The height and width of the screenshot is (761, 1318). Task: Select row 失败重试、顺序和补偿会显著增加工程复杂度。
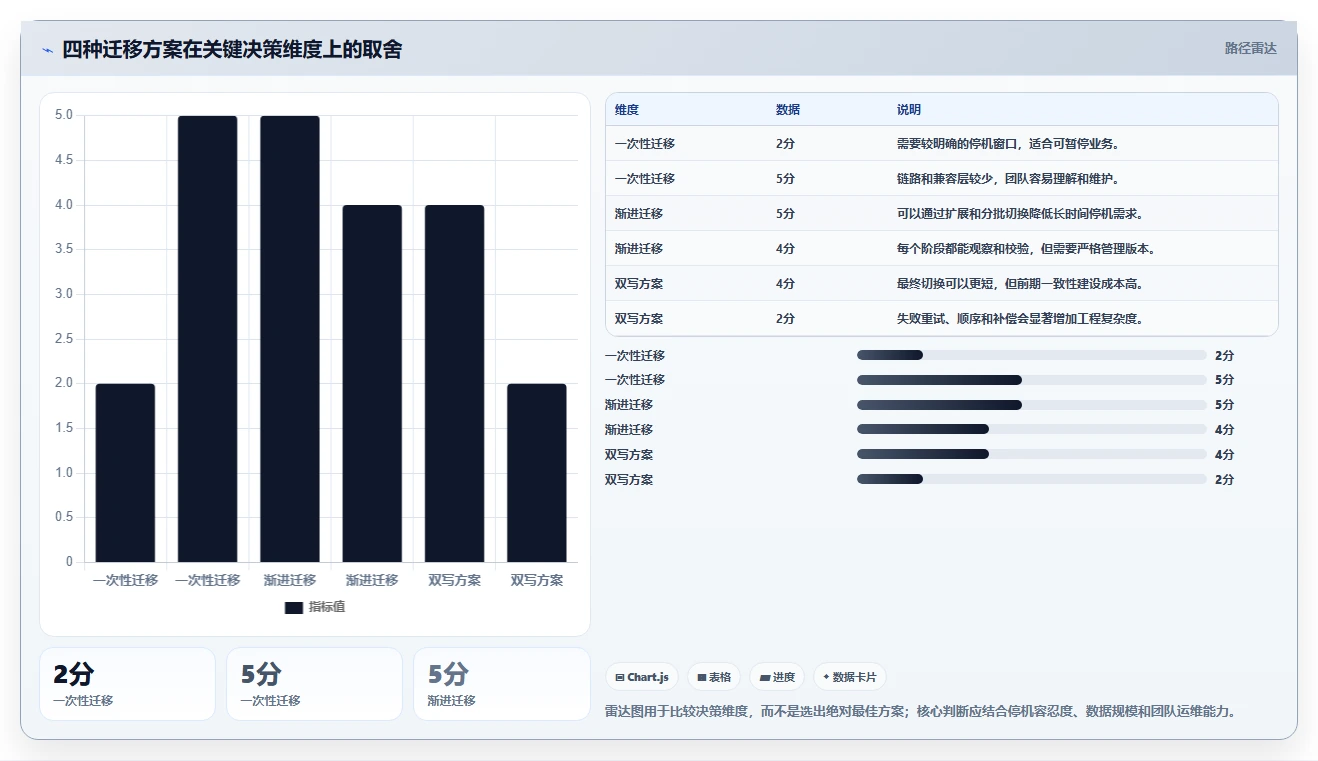942,318
